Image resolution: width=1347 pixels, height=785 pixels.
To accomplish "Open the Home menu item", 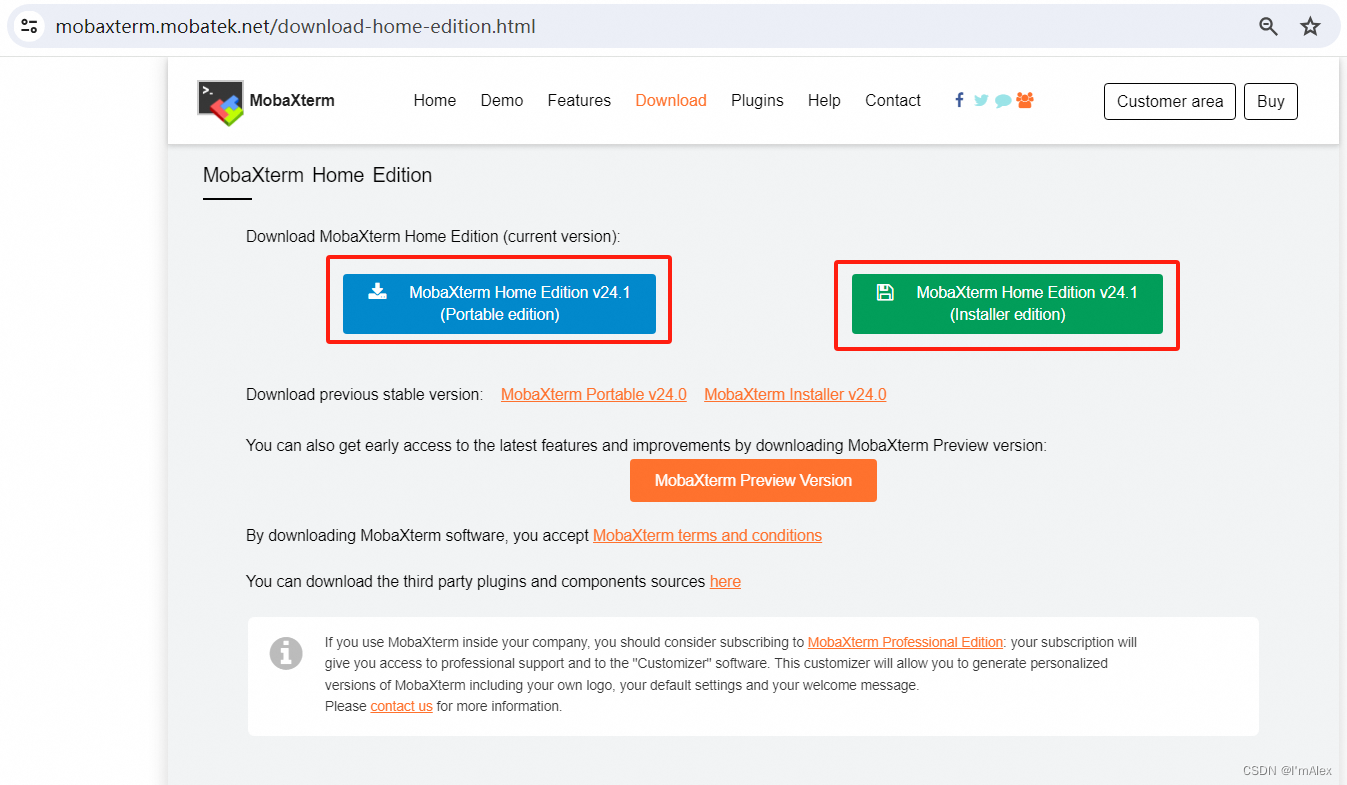I will (x=435, y=101).
